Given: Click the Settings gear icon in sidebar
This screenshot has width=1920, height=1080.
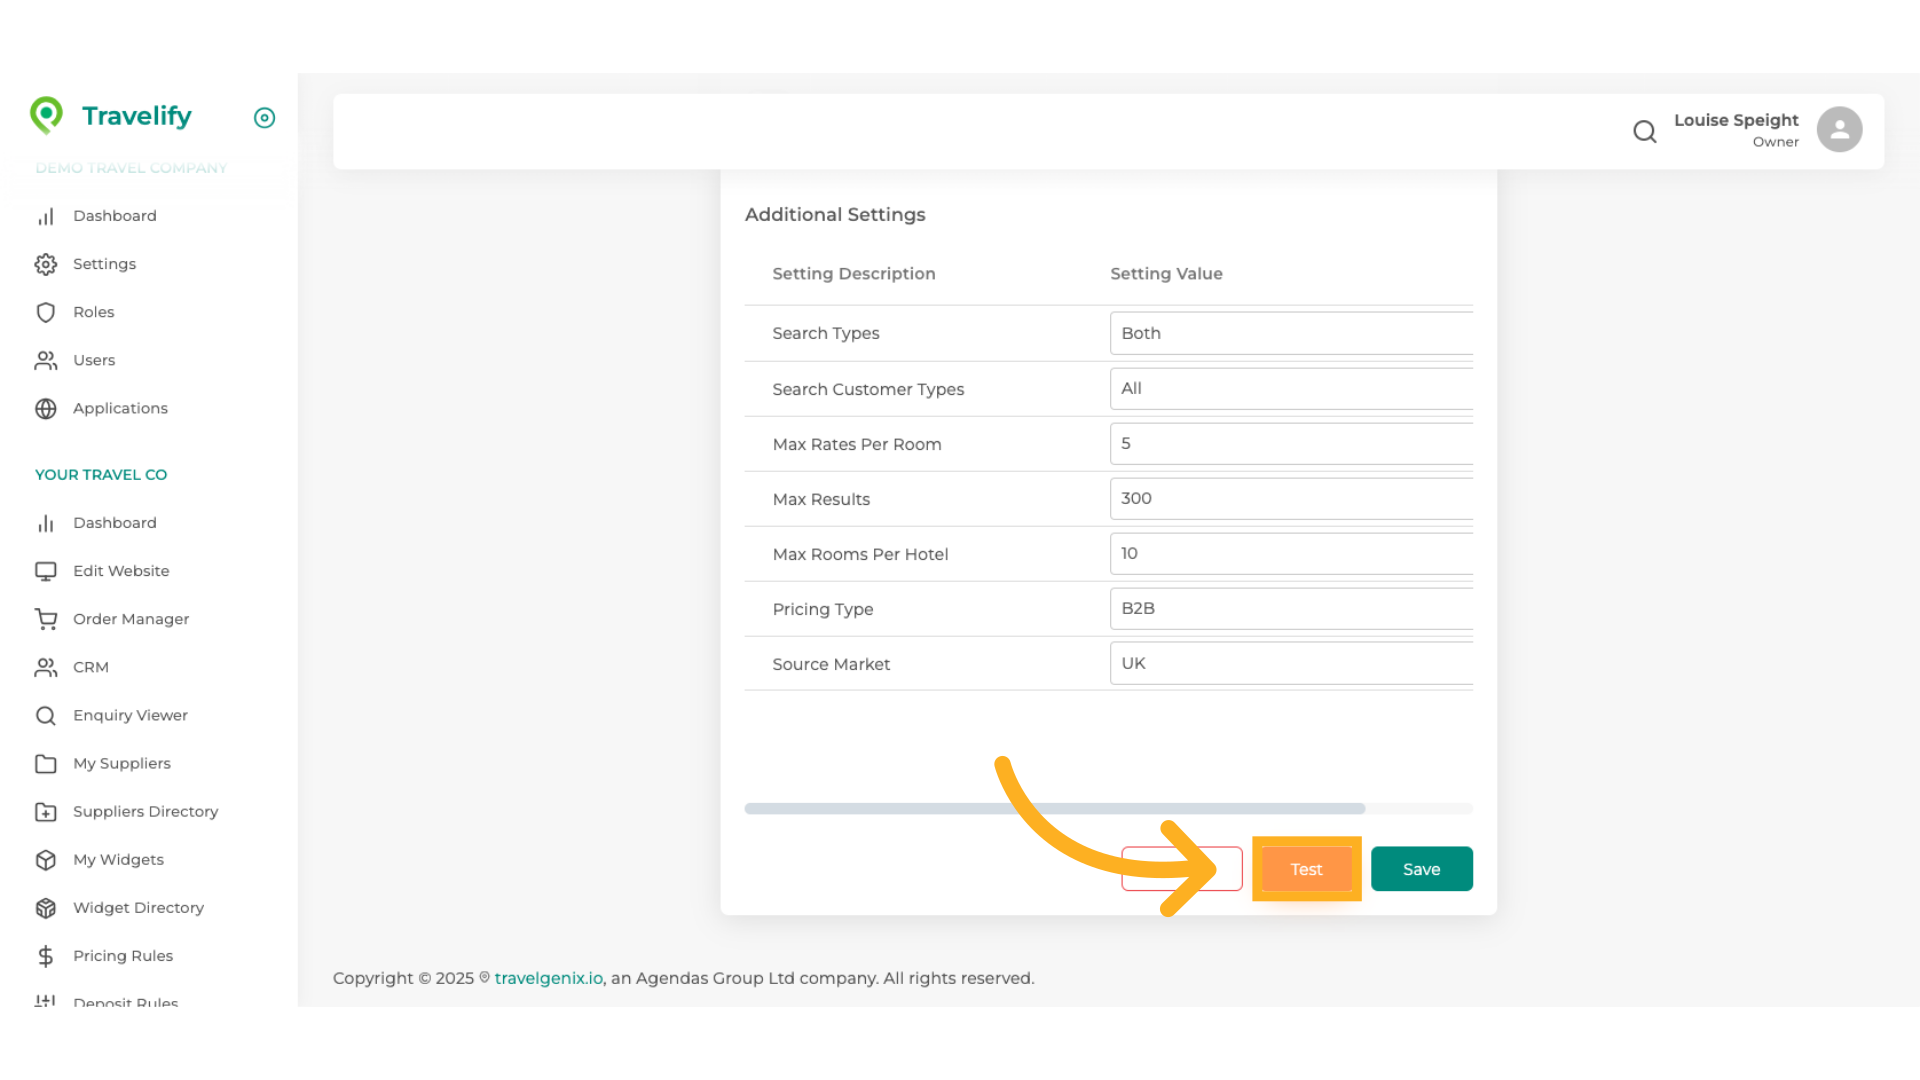Looking at the screenshot, I should click(x=46, y=264).
